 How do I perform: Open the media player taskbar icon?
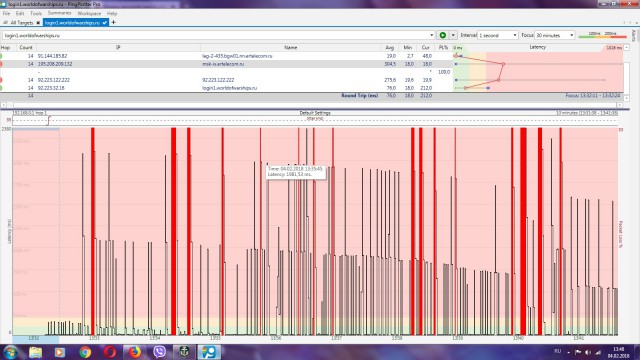pos(60,352)
